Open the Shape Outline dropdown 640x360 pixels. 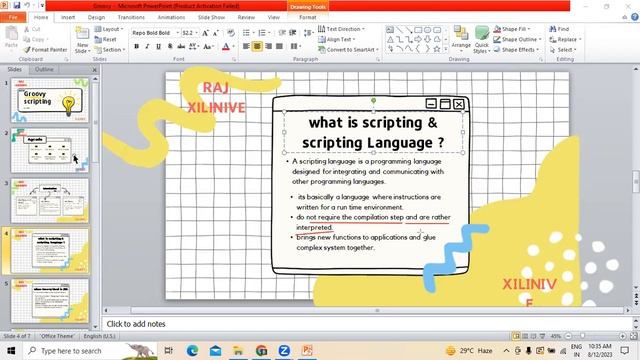[517, 39]
